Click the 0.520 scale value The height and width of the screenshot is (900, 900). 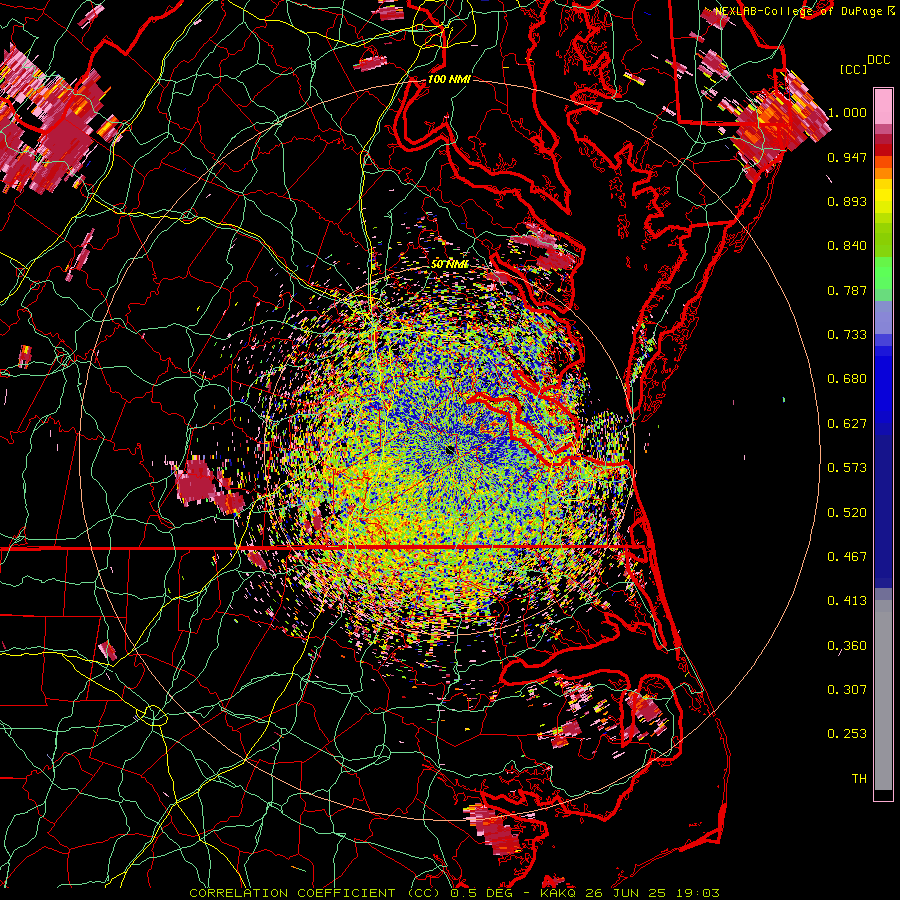[x=847, y=513]
